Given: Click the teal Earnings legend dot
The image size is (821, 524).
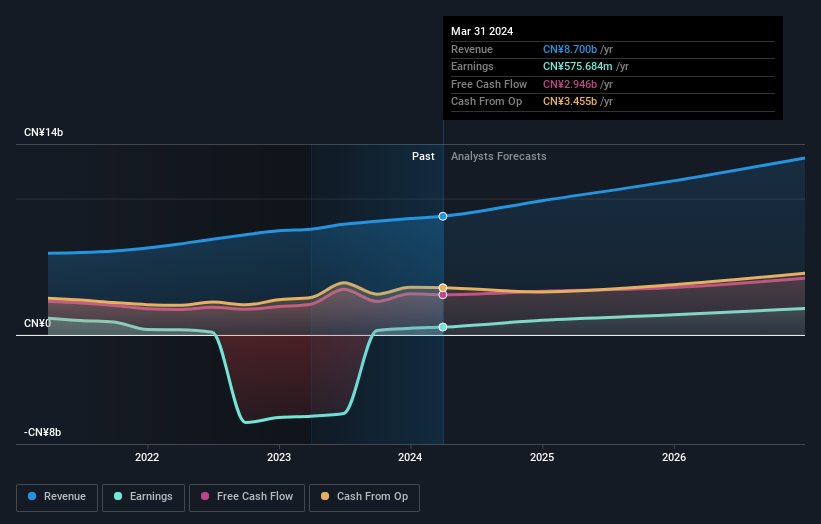Looking at the screenshot, I should pos(118,496).
